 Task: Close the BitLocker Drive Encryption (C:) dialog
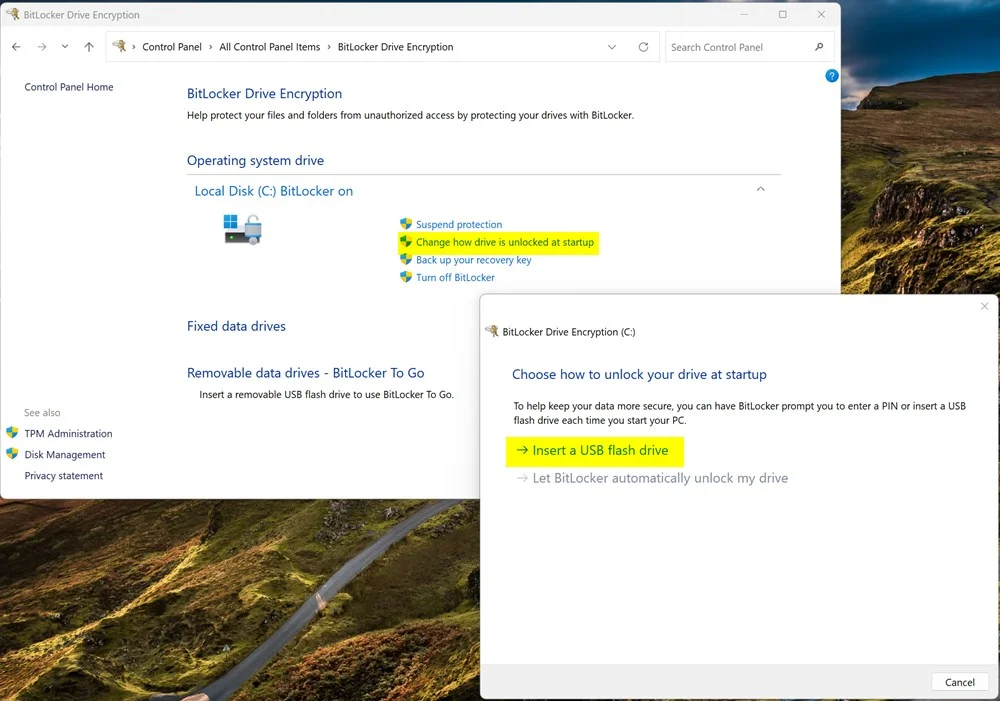click(984, 307)
